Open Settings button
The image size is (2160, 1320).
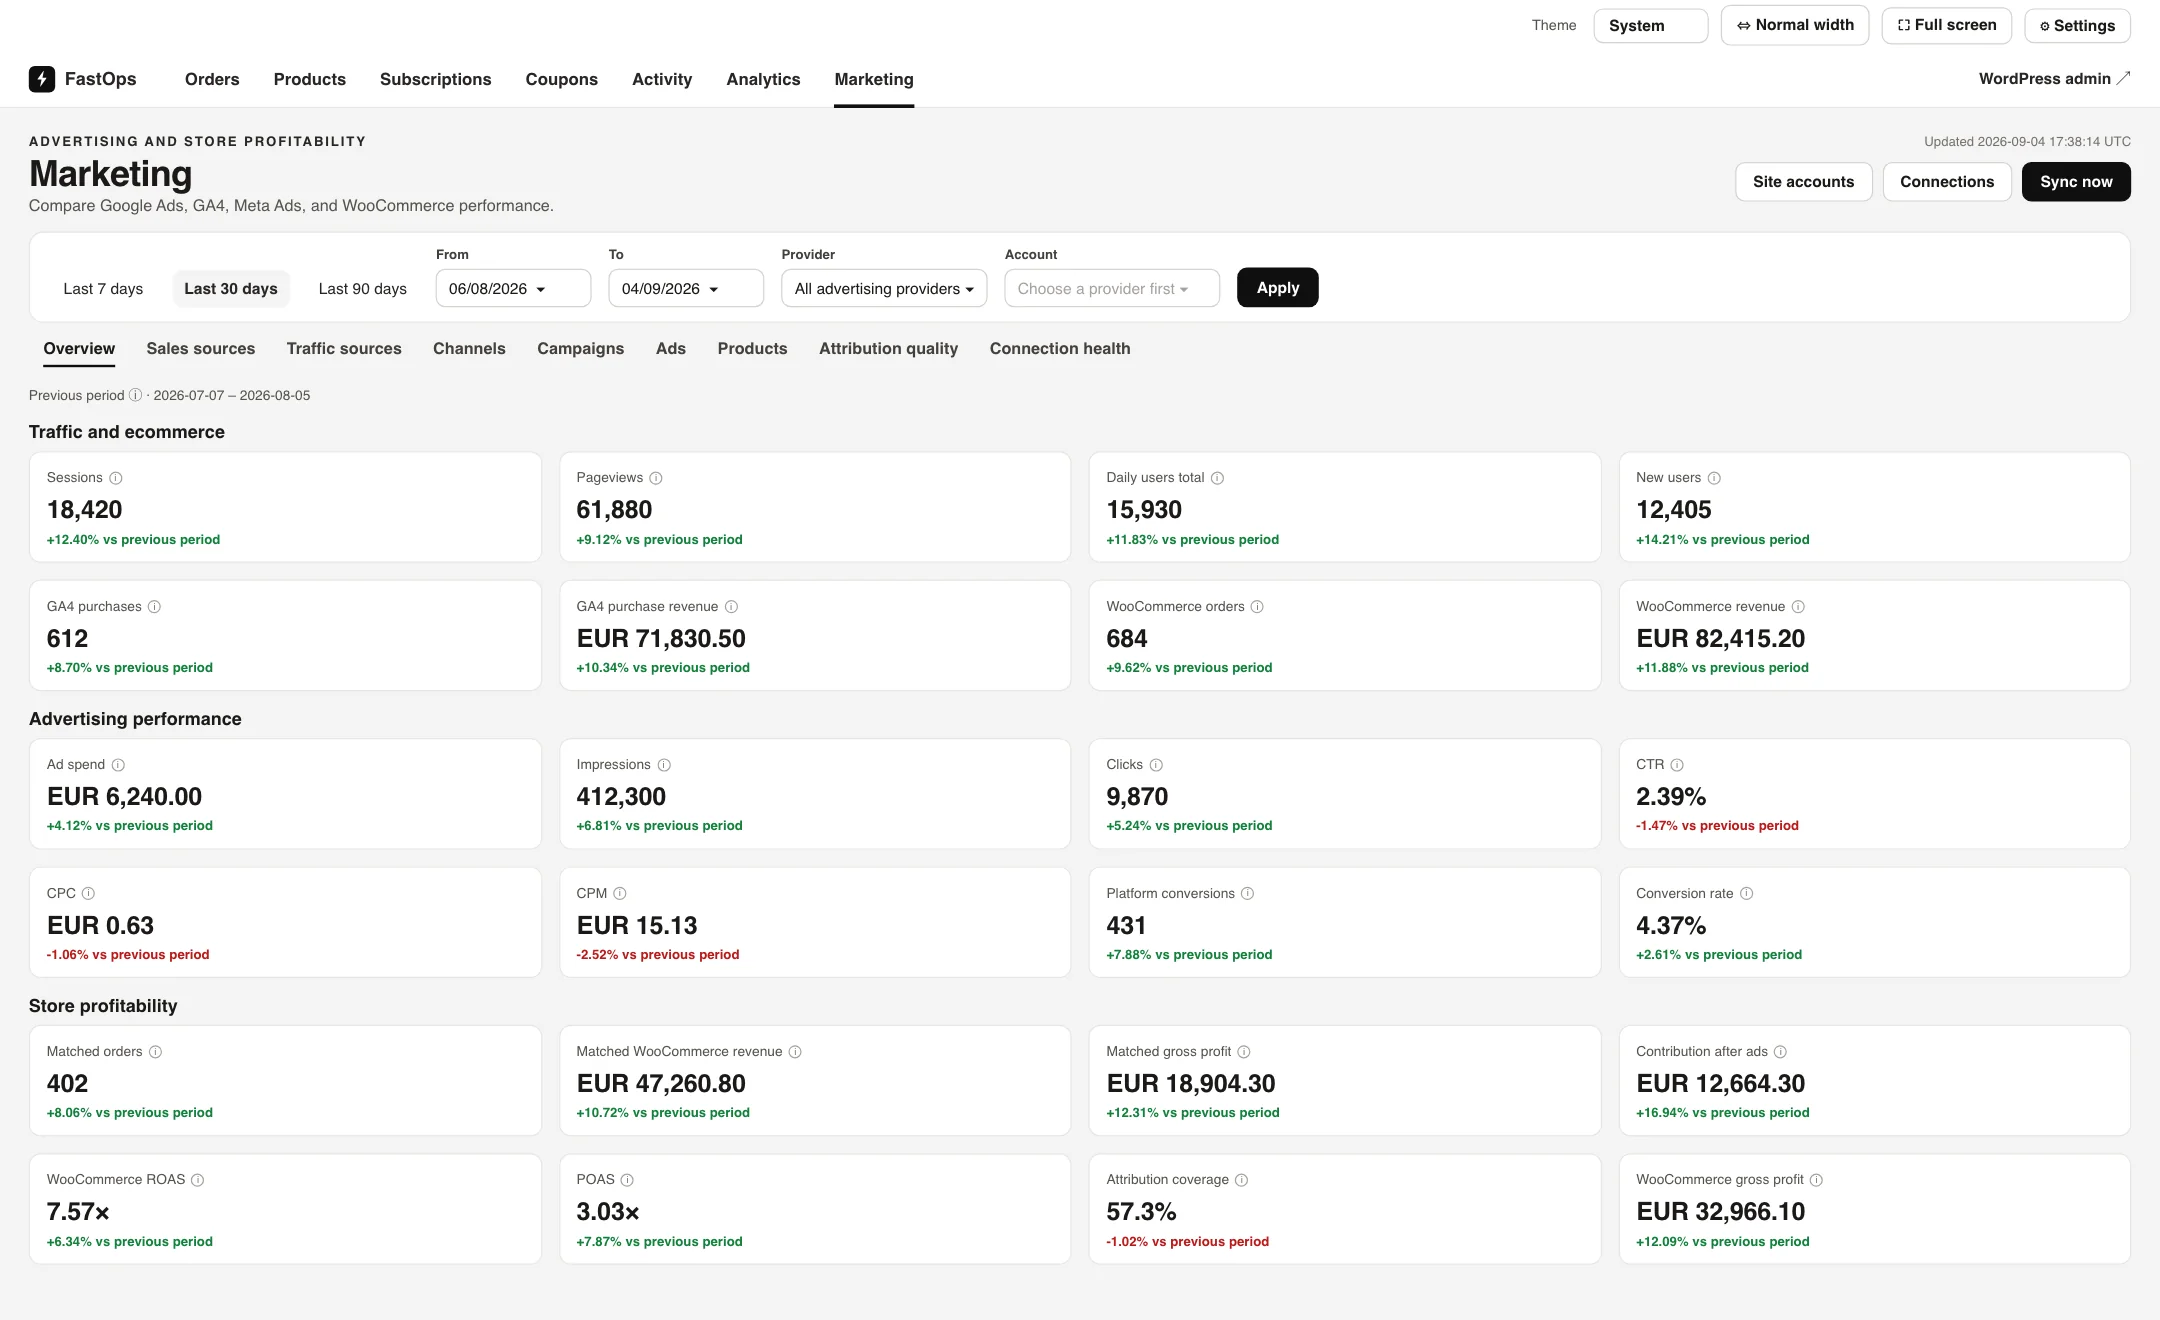click(x=2077, y=26)
